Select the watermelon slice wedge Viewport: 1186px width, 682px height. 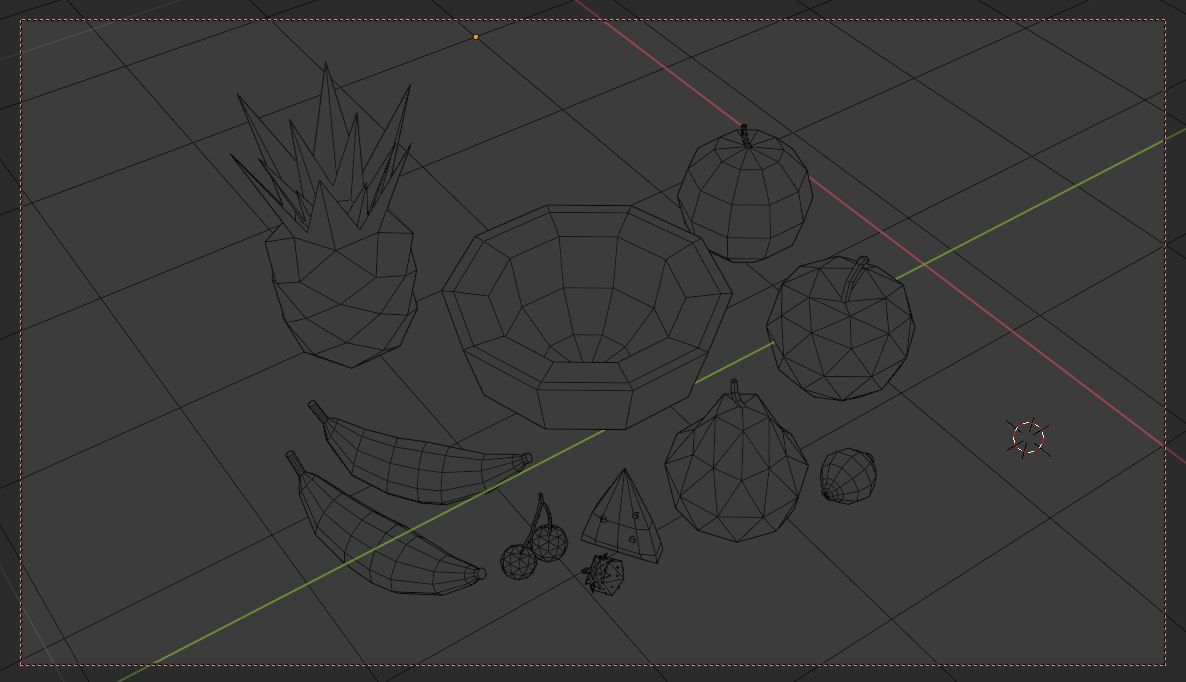coord(623,518)
